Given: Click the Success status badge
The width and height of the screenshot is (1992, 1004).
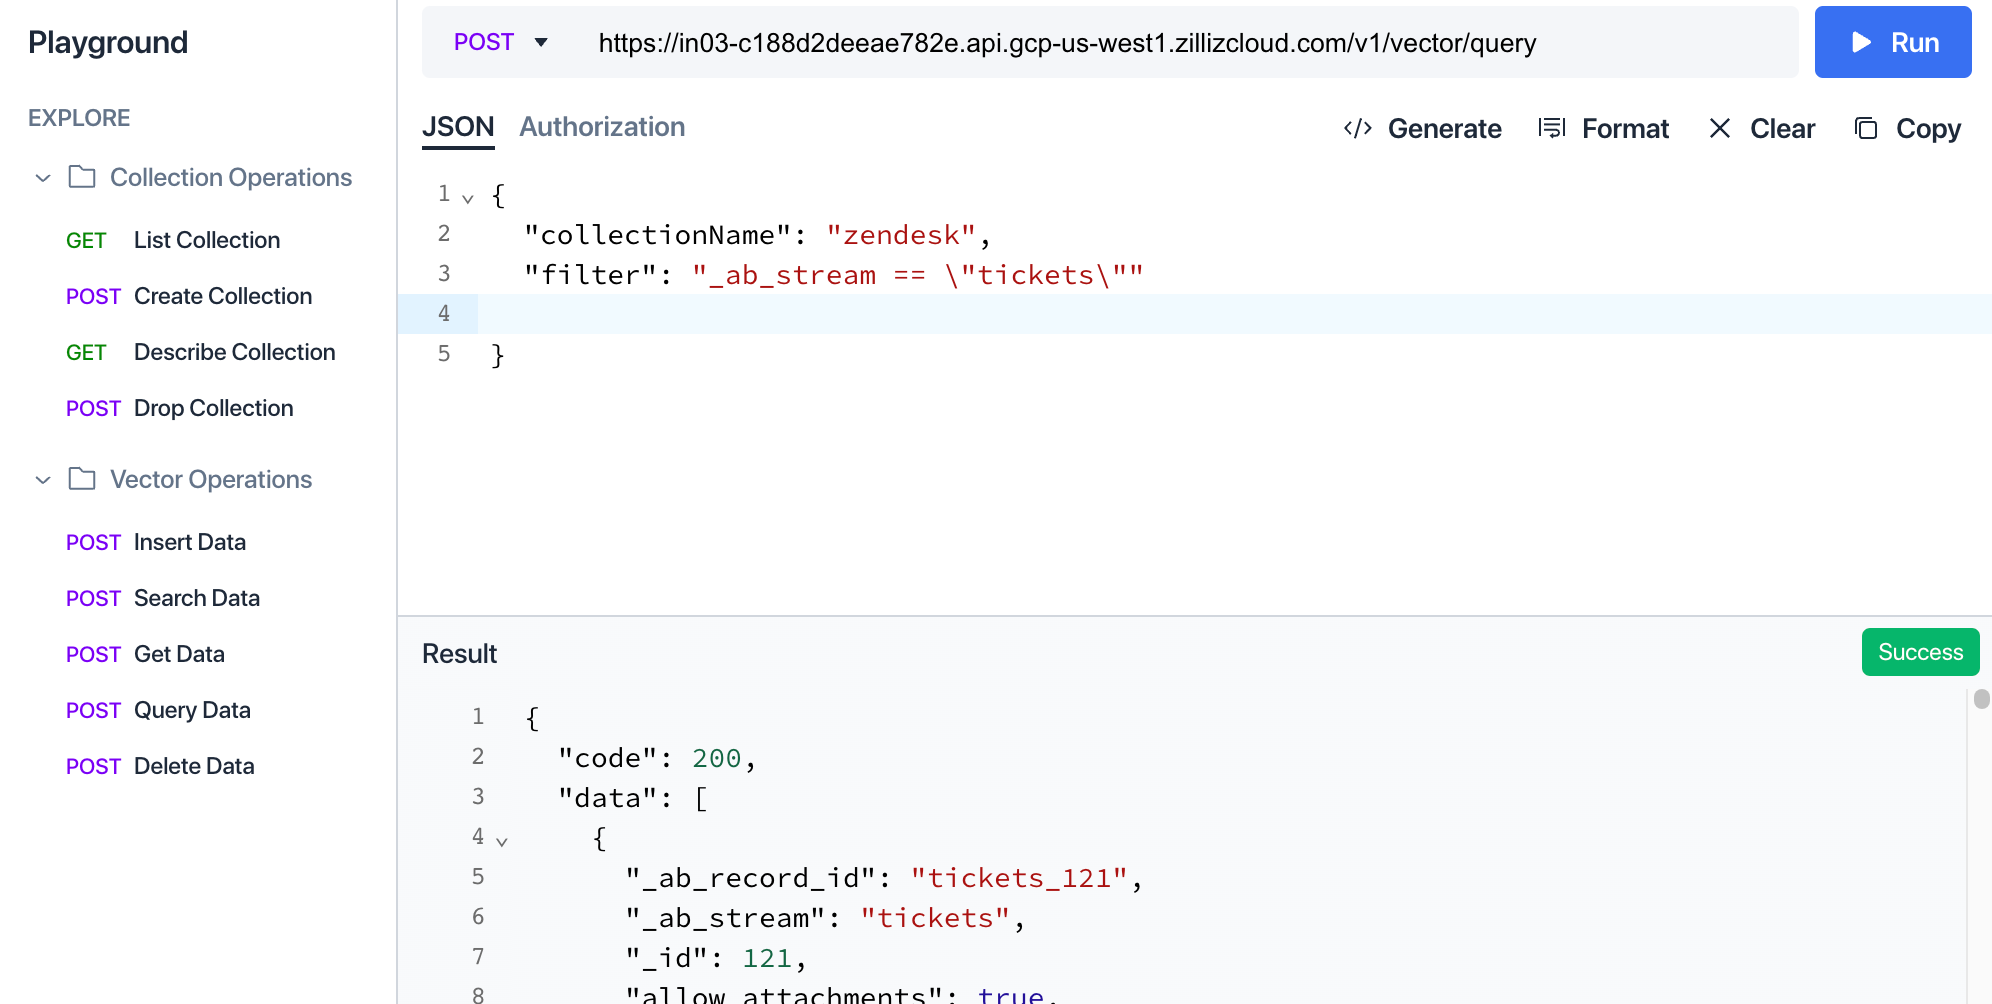Looking at the screenshot, I should (x=1920, y=652).
